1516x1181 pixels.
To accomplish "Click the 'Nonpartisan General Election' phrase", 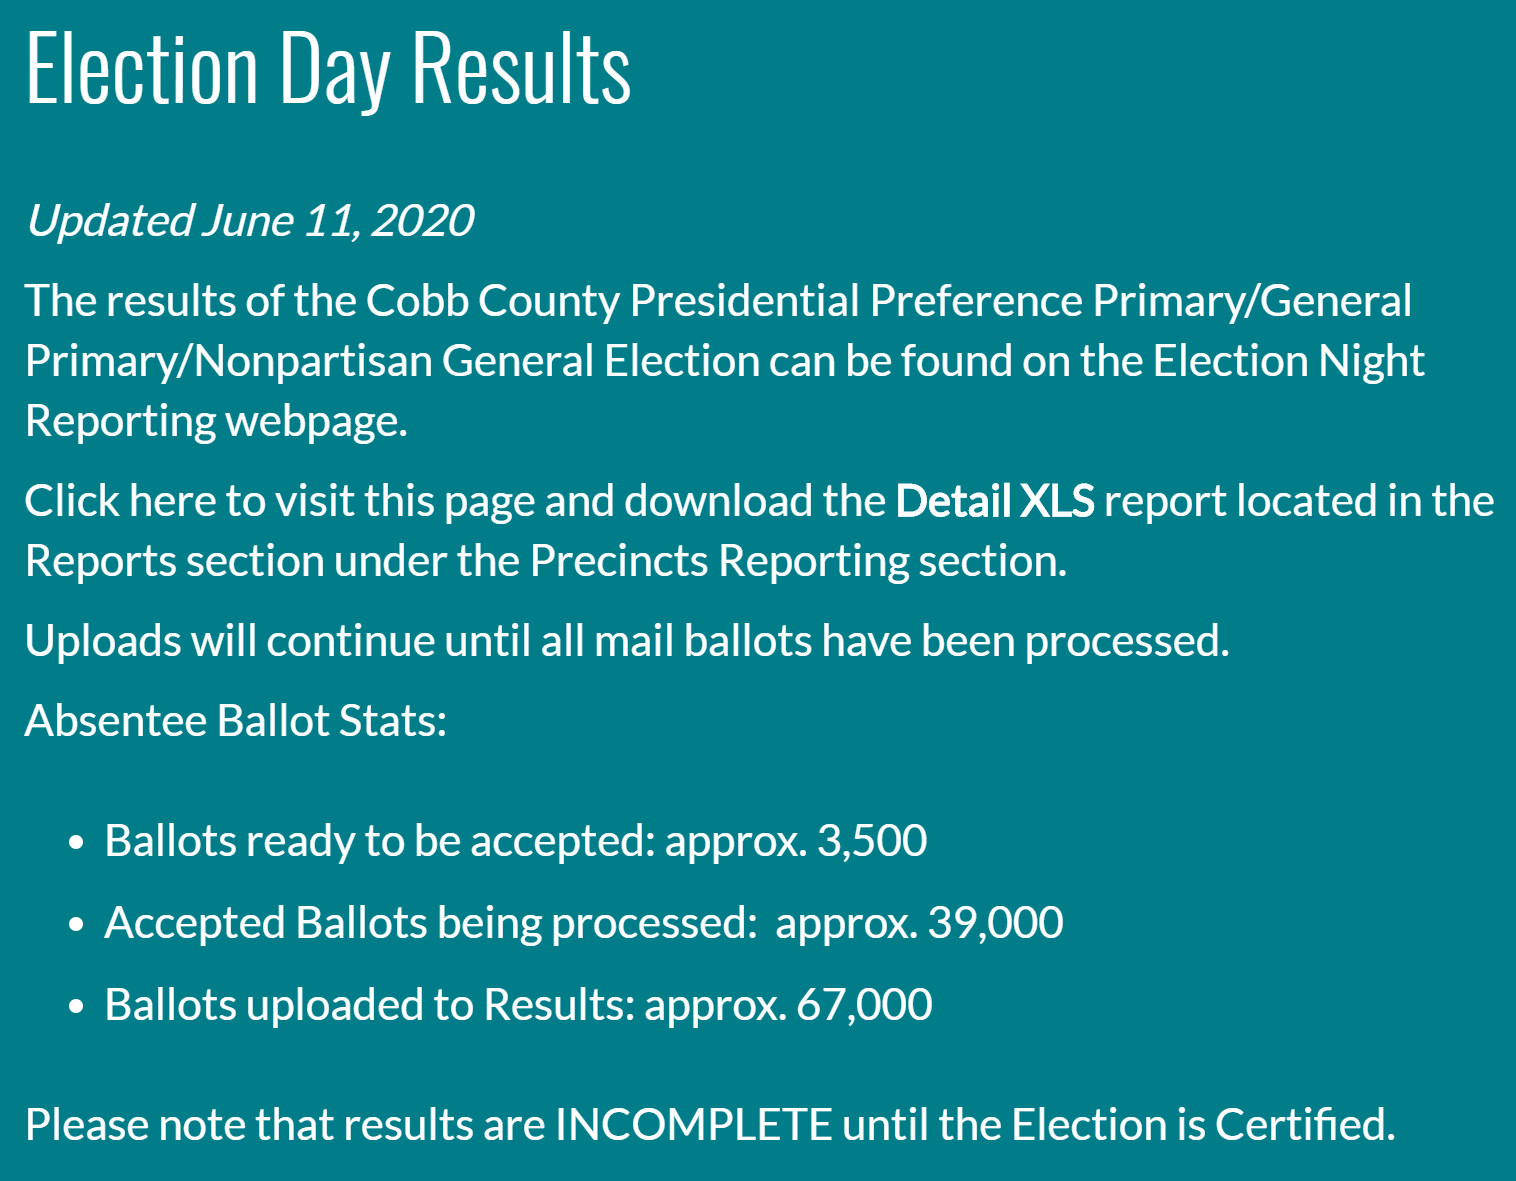I will click(477, 361).
